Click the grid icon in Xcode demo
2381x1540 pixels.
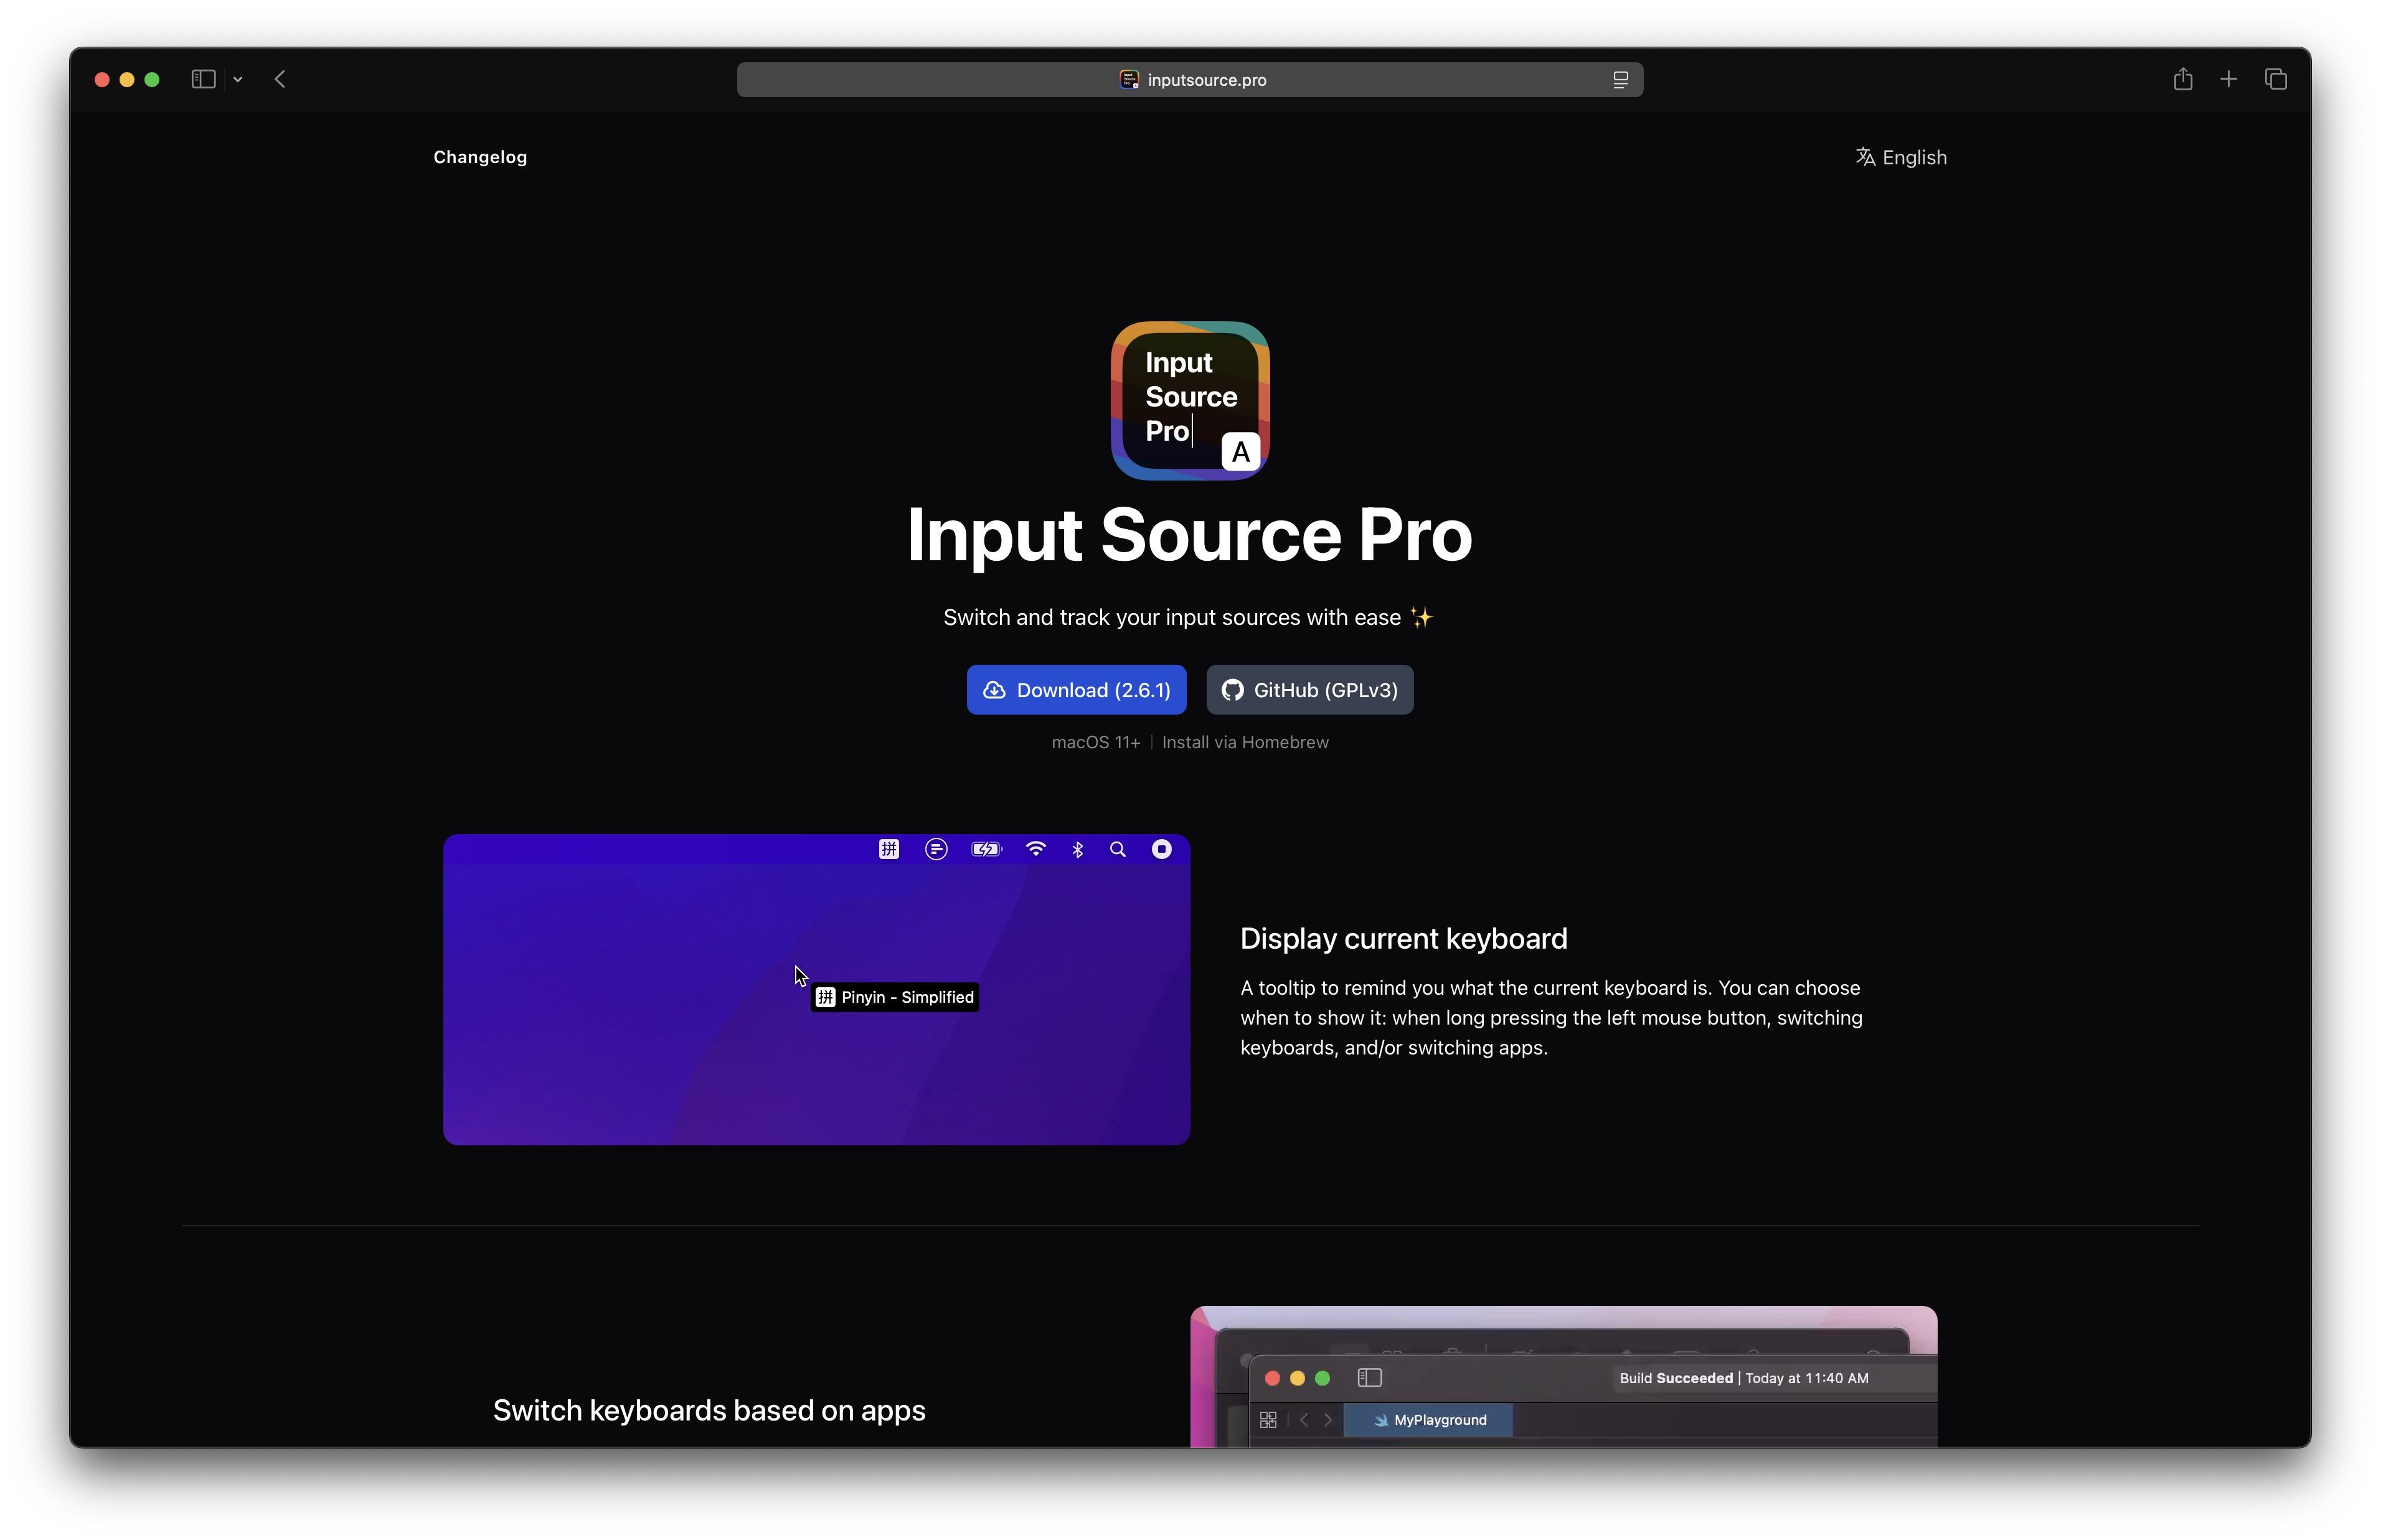click(1268, 1420)
